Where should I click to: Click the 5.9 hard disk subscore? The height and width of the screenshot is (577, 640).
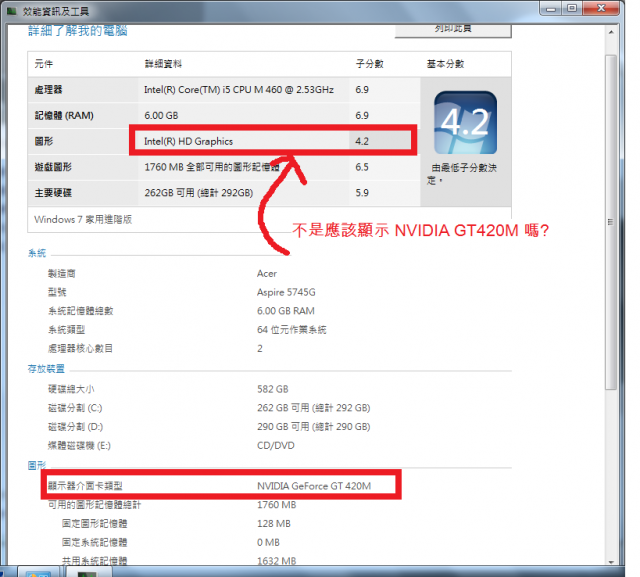pos(362,193)
